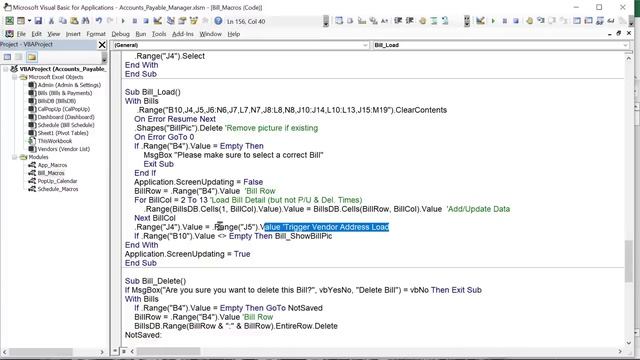Open the Insert menu
Image resolution: width=640 pixels, height=360 pixels.
point(73,34)
